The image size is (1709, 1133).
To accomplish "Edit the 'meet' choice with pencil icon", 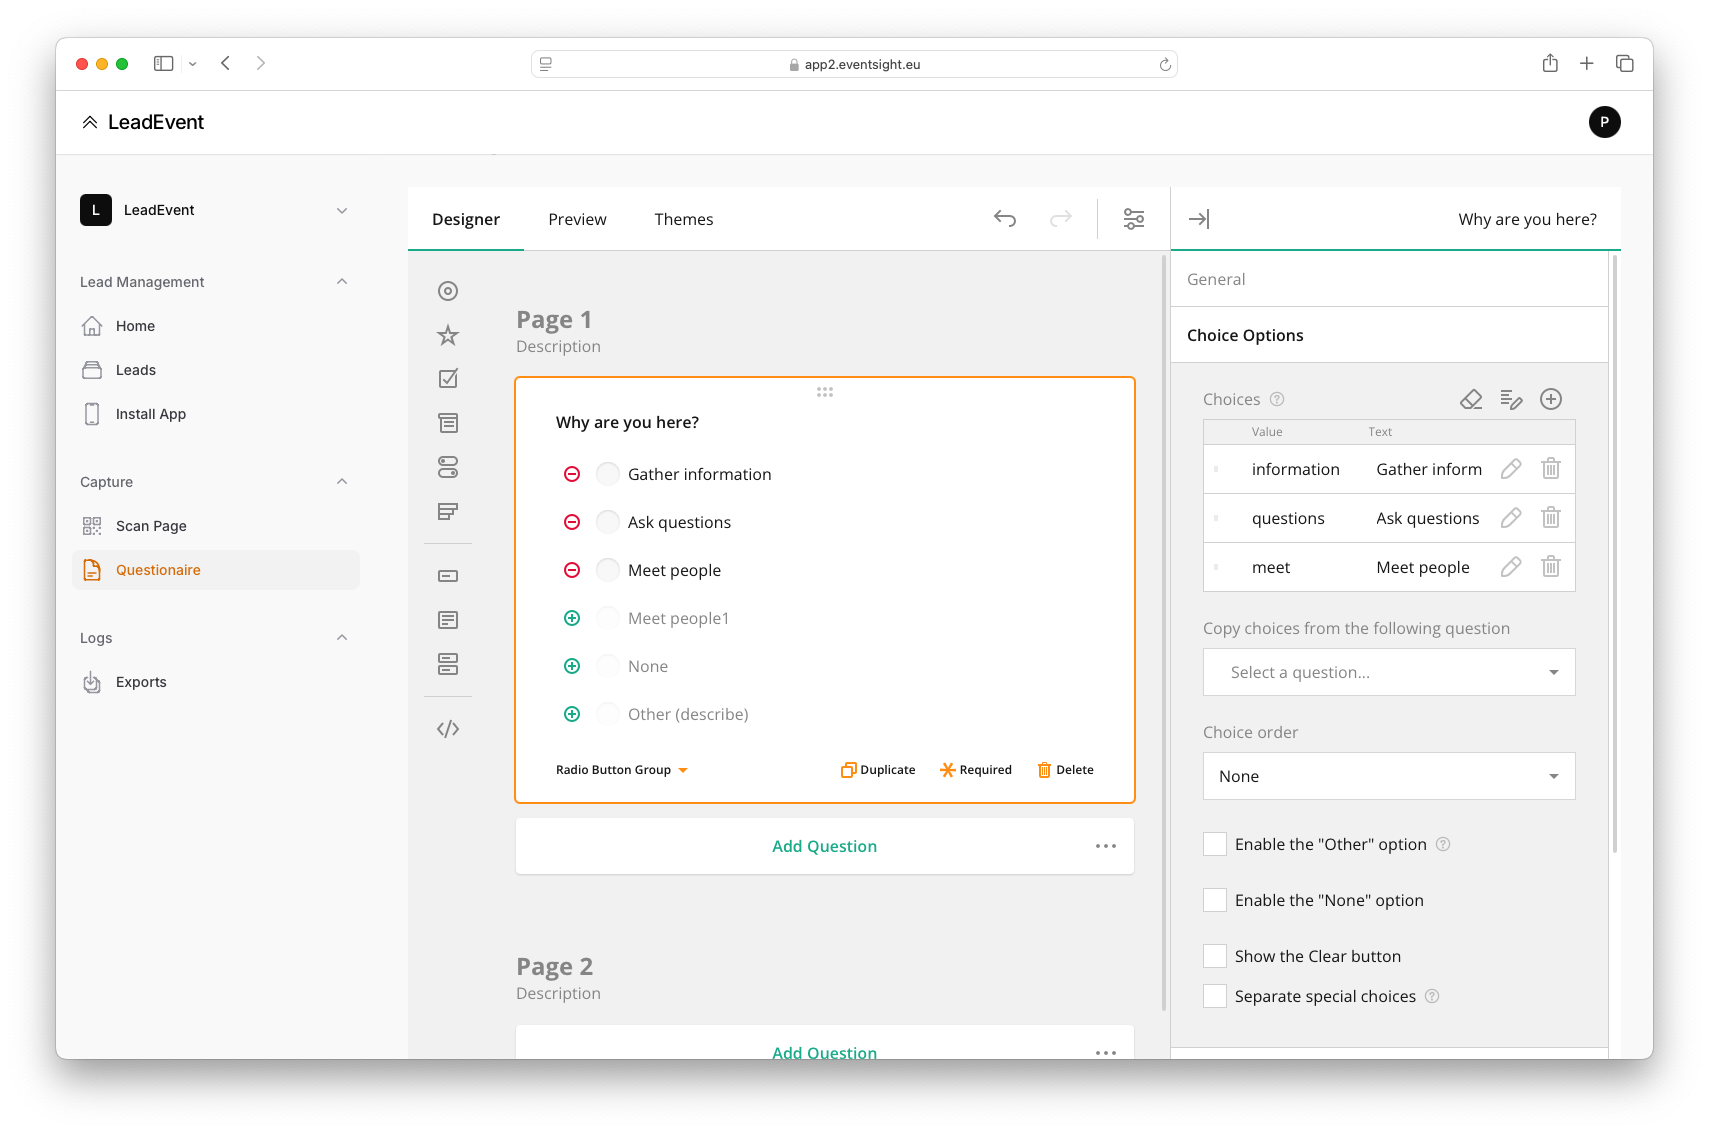I will click(x=1510, y=567).
